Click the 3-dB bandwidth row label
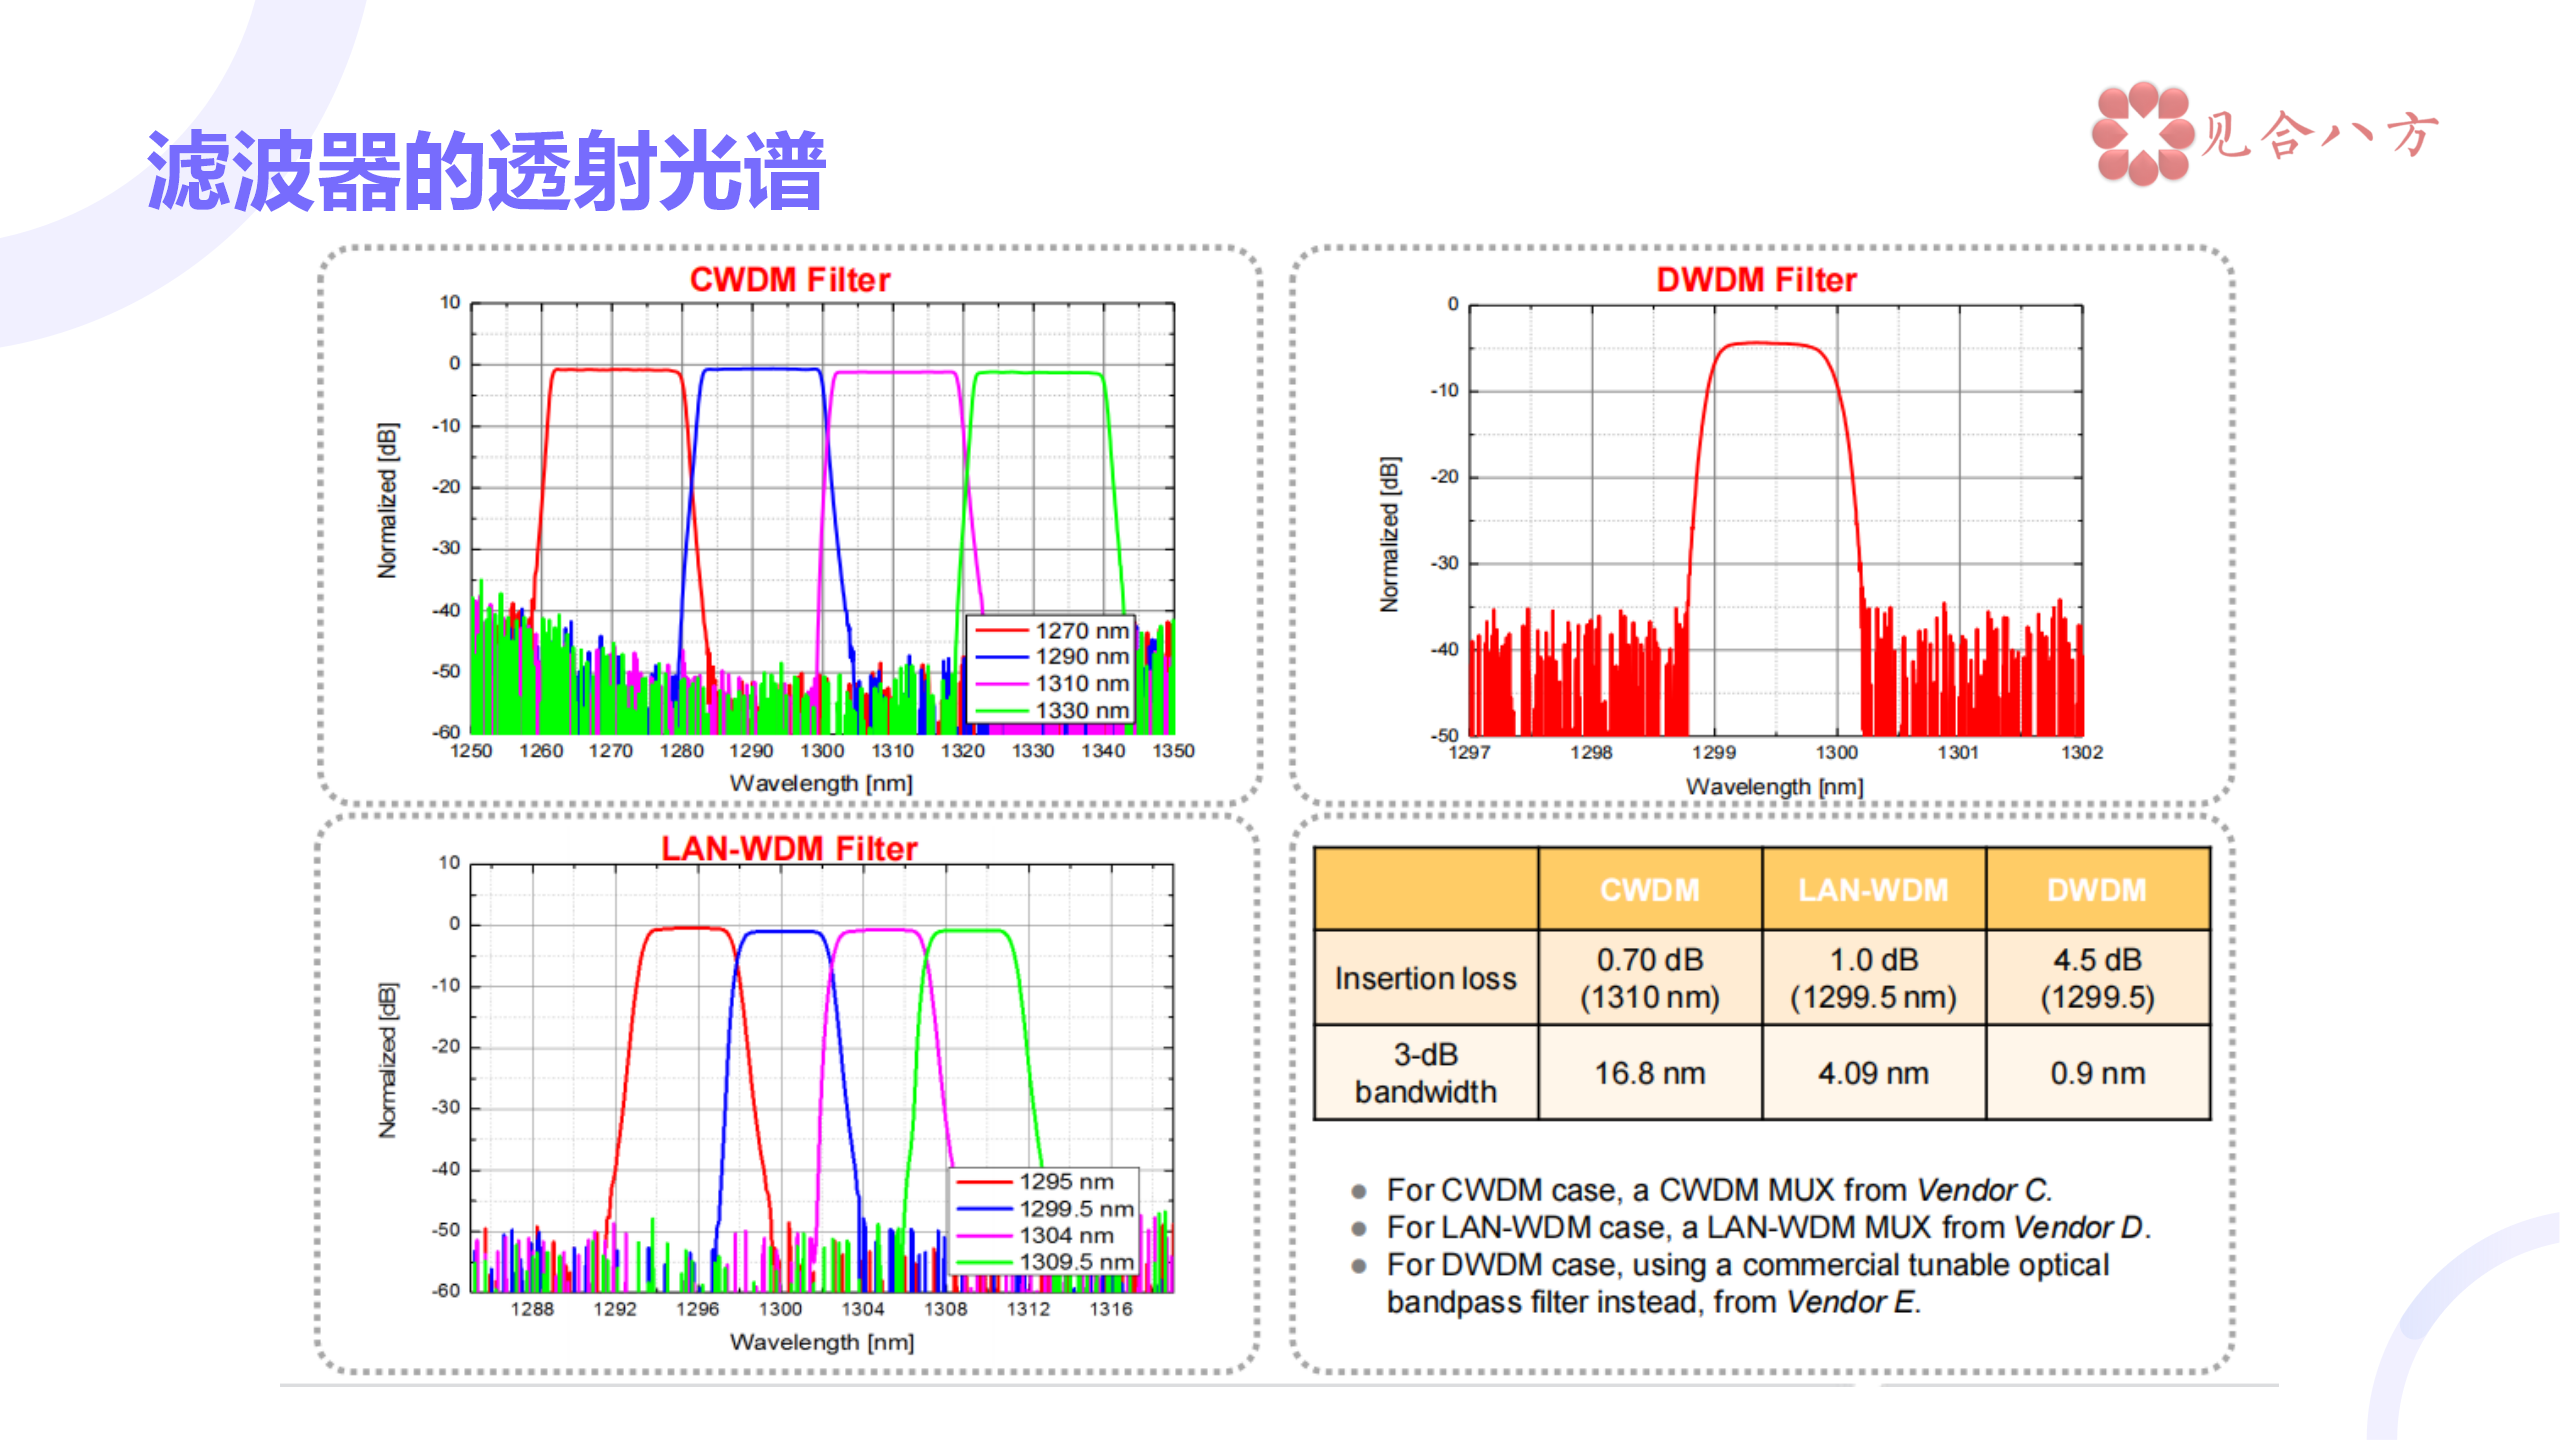Screen dimensions: 2560x1440 (1426, 1073)
